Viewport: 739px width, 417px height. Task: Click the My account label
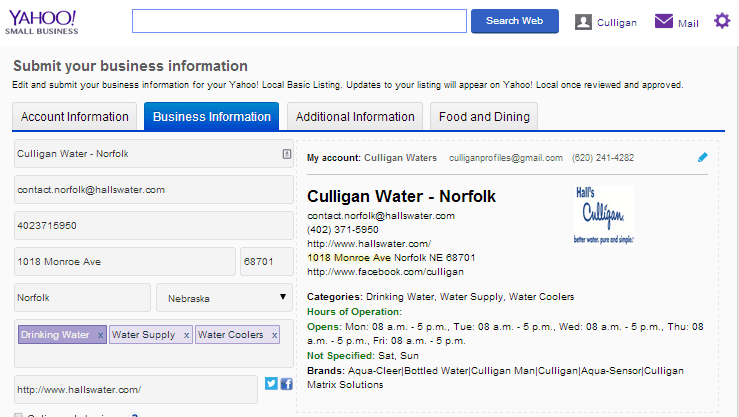334,158
